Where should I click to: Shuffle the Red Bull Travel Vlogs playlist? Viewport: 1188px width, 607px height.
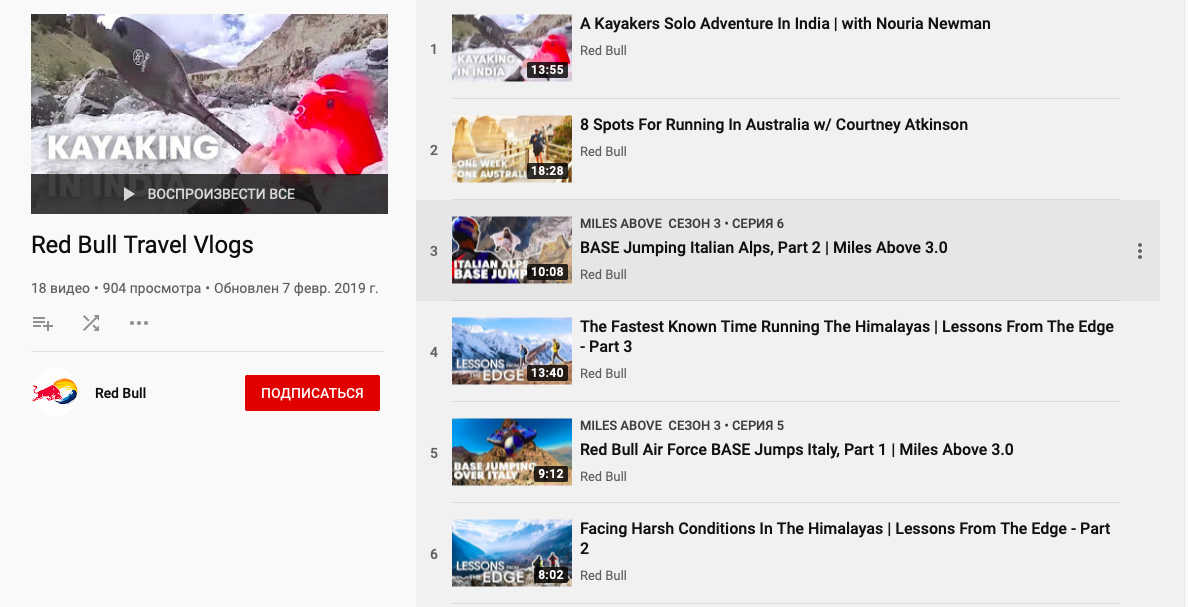pyautogui.click(x=91, y=324)
